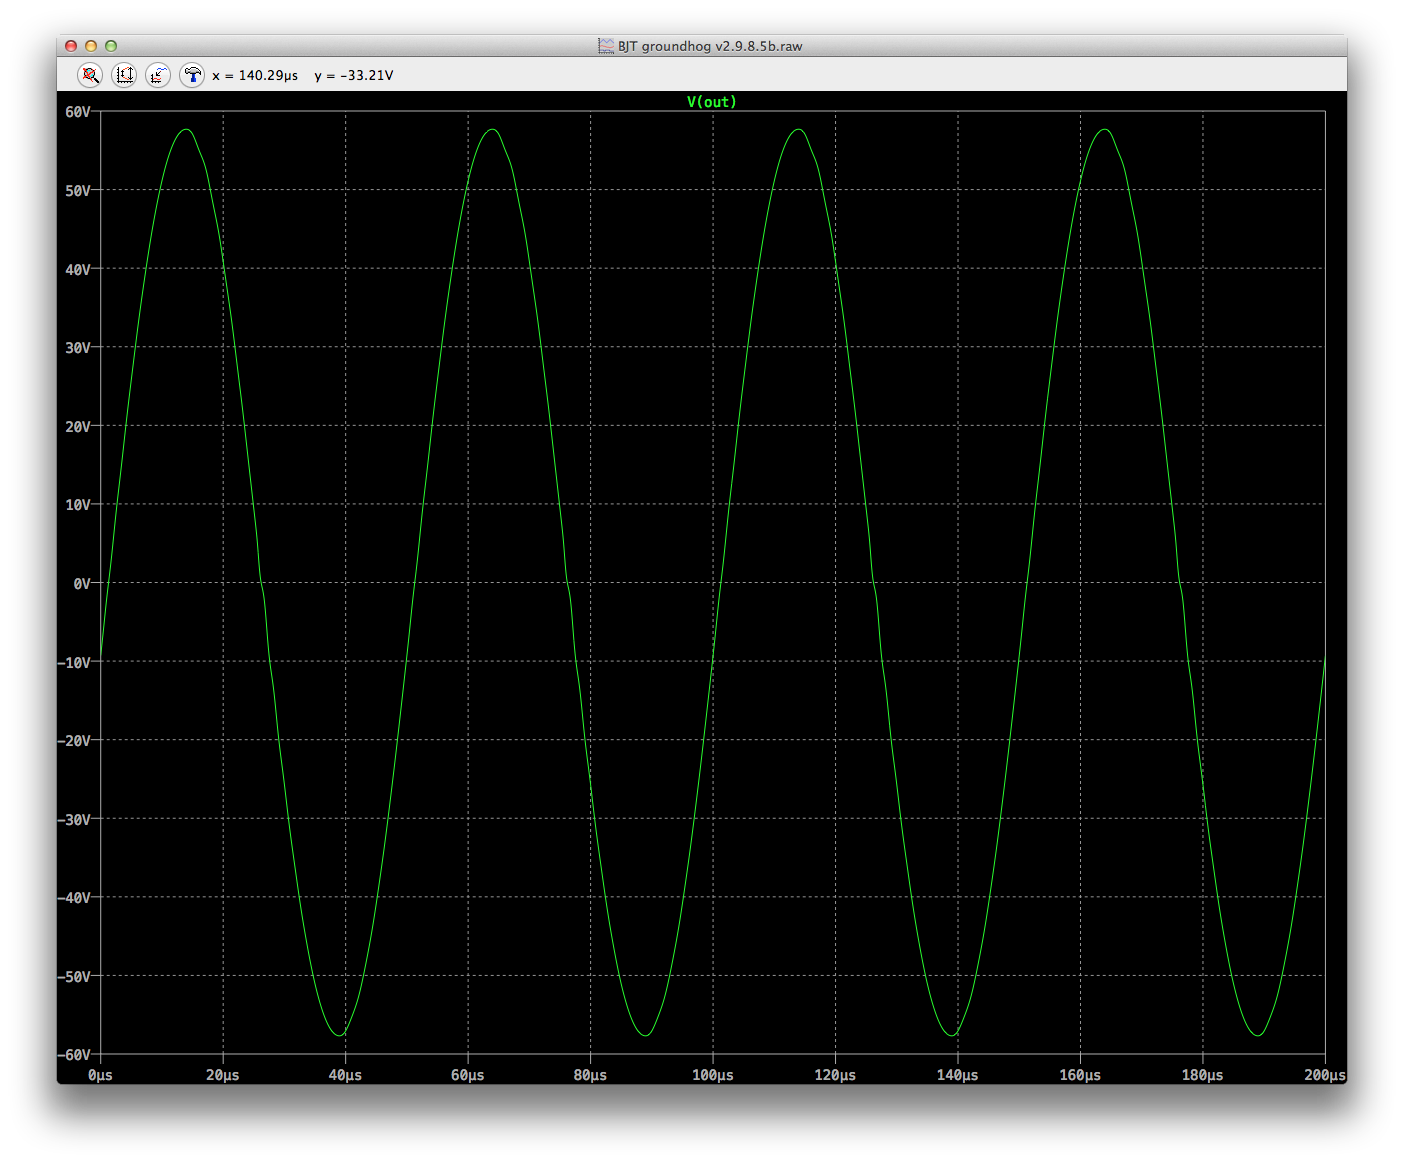The image size is (1404, 1163).
Task: Click the 40V vertical axis label
Action: pos(78,269)
